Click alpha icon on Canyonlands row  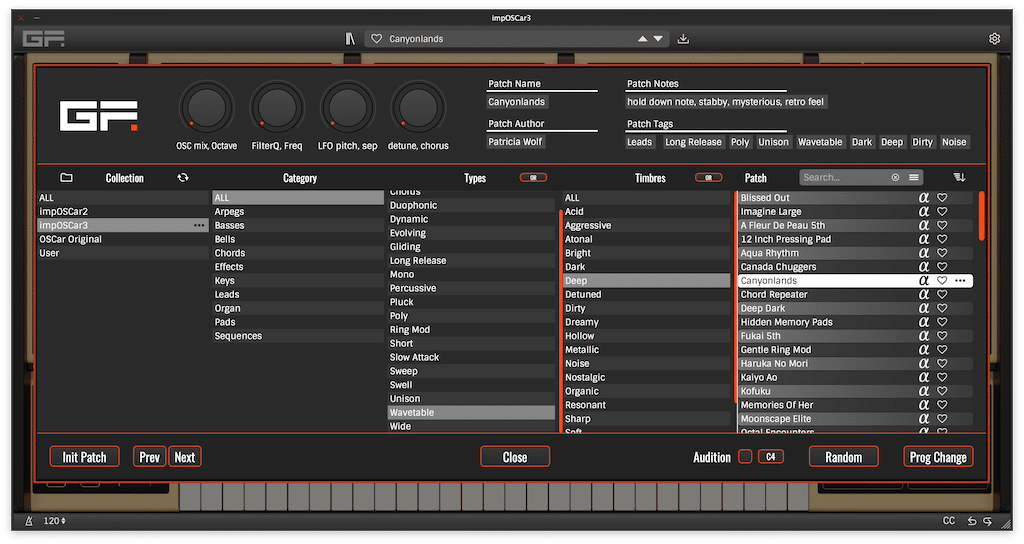[923, 281]
